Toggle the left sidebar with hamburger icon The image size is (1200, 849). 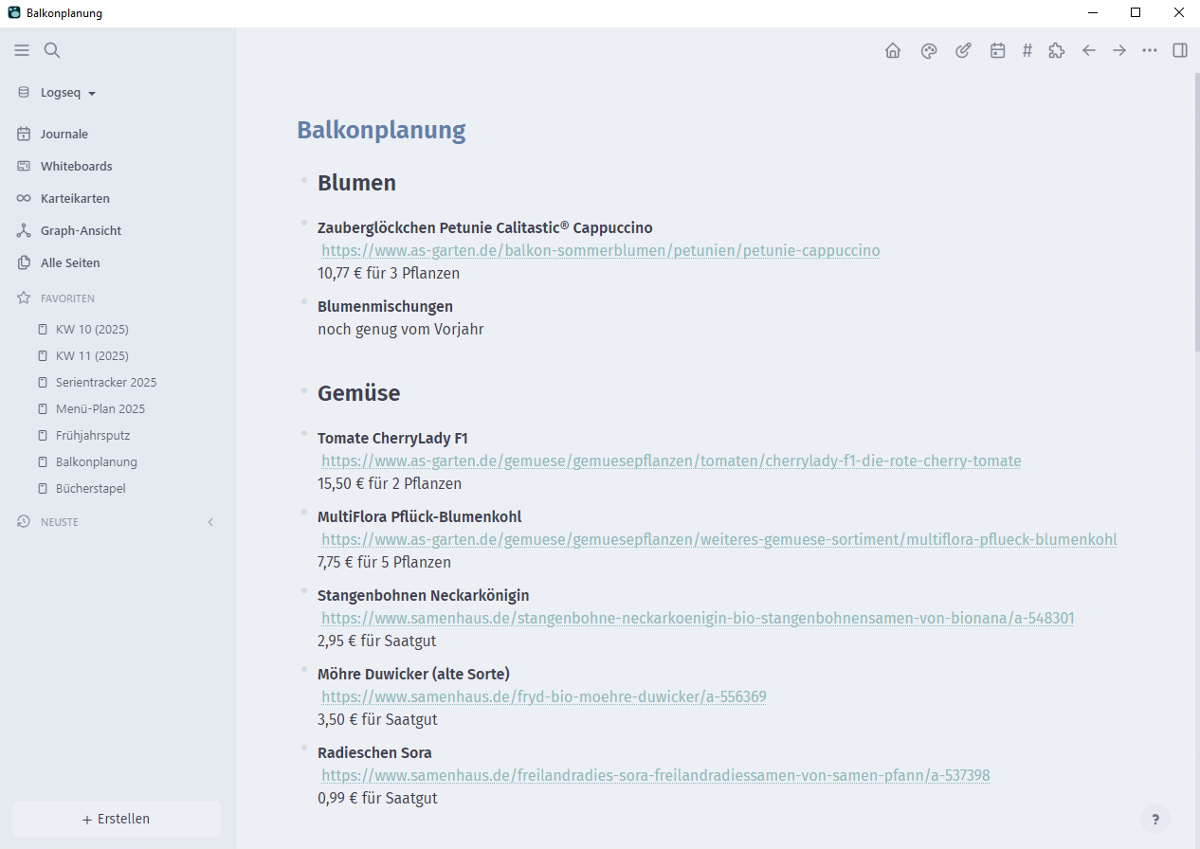coord(22,50)
